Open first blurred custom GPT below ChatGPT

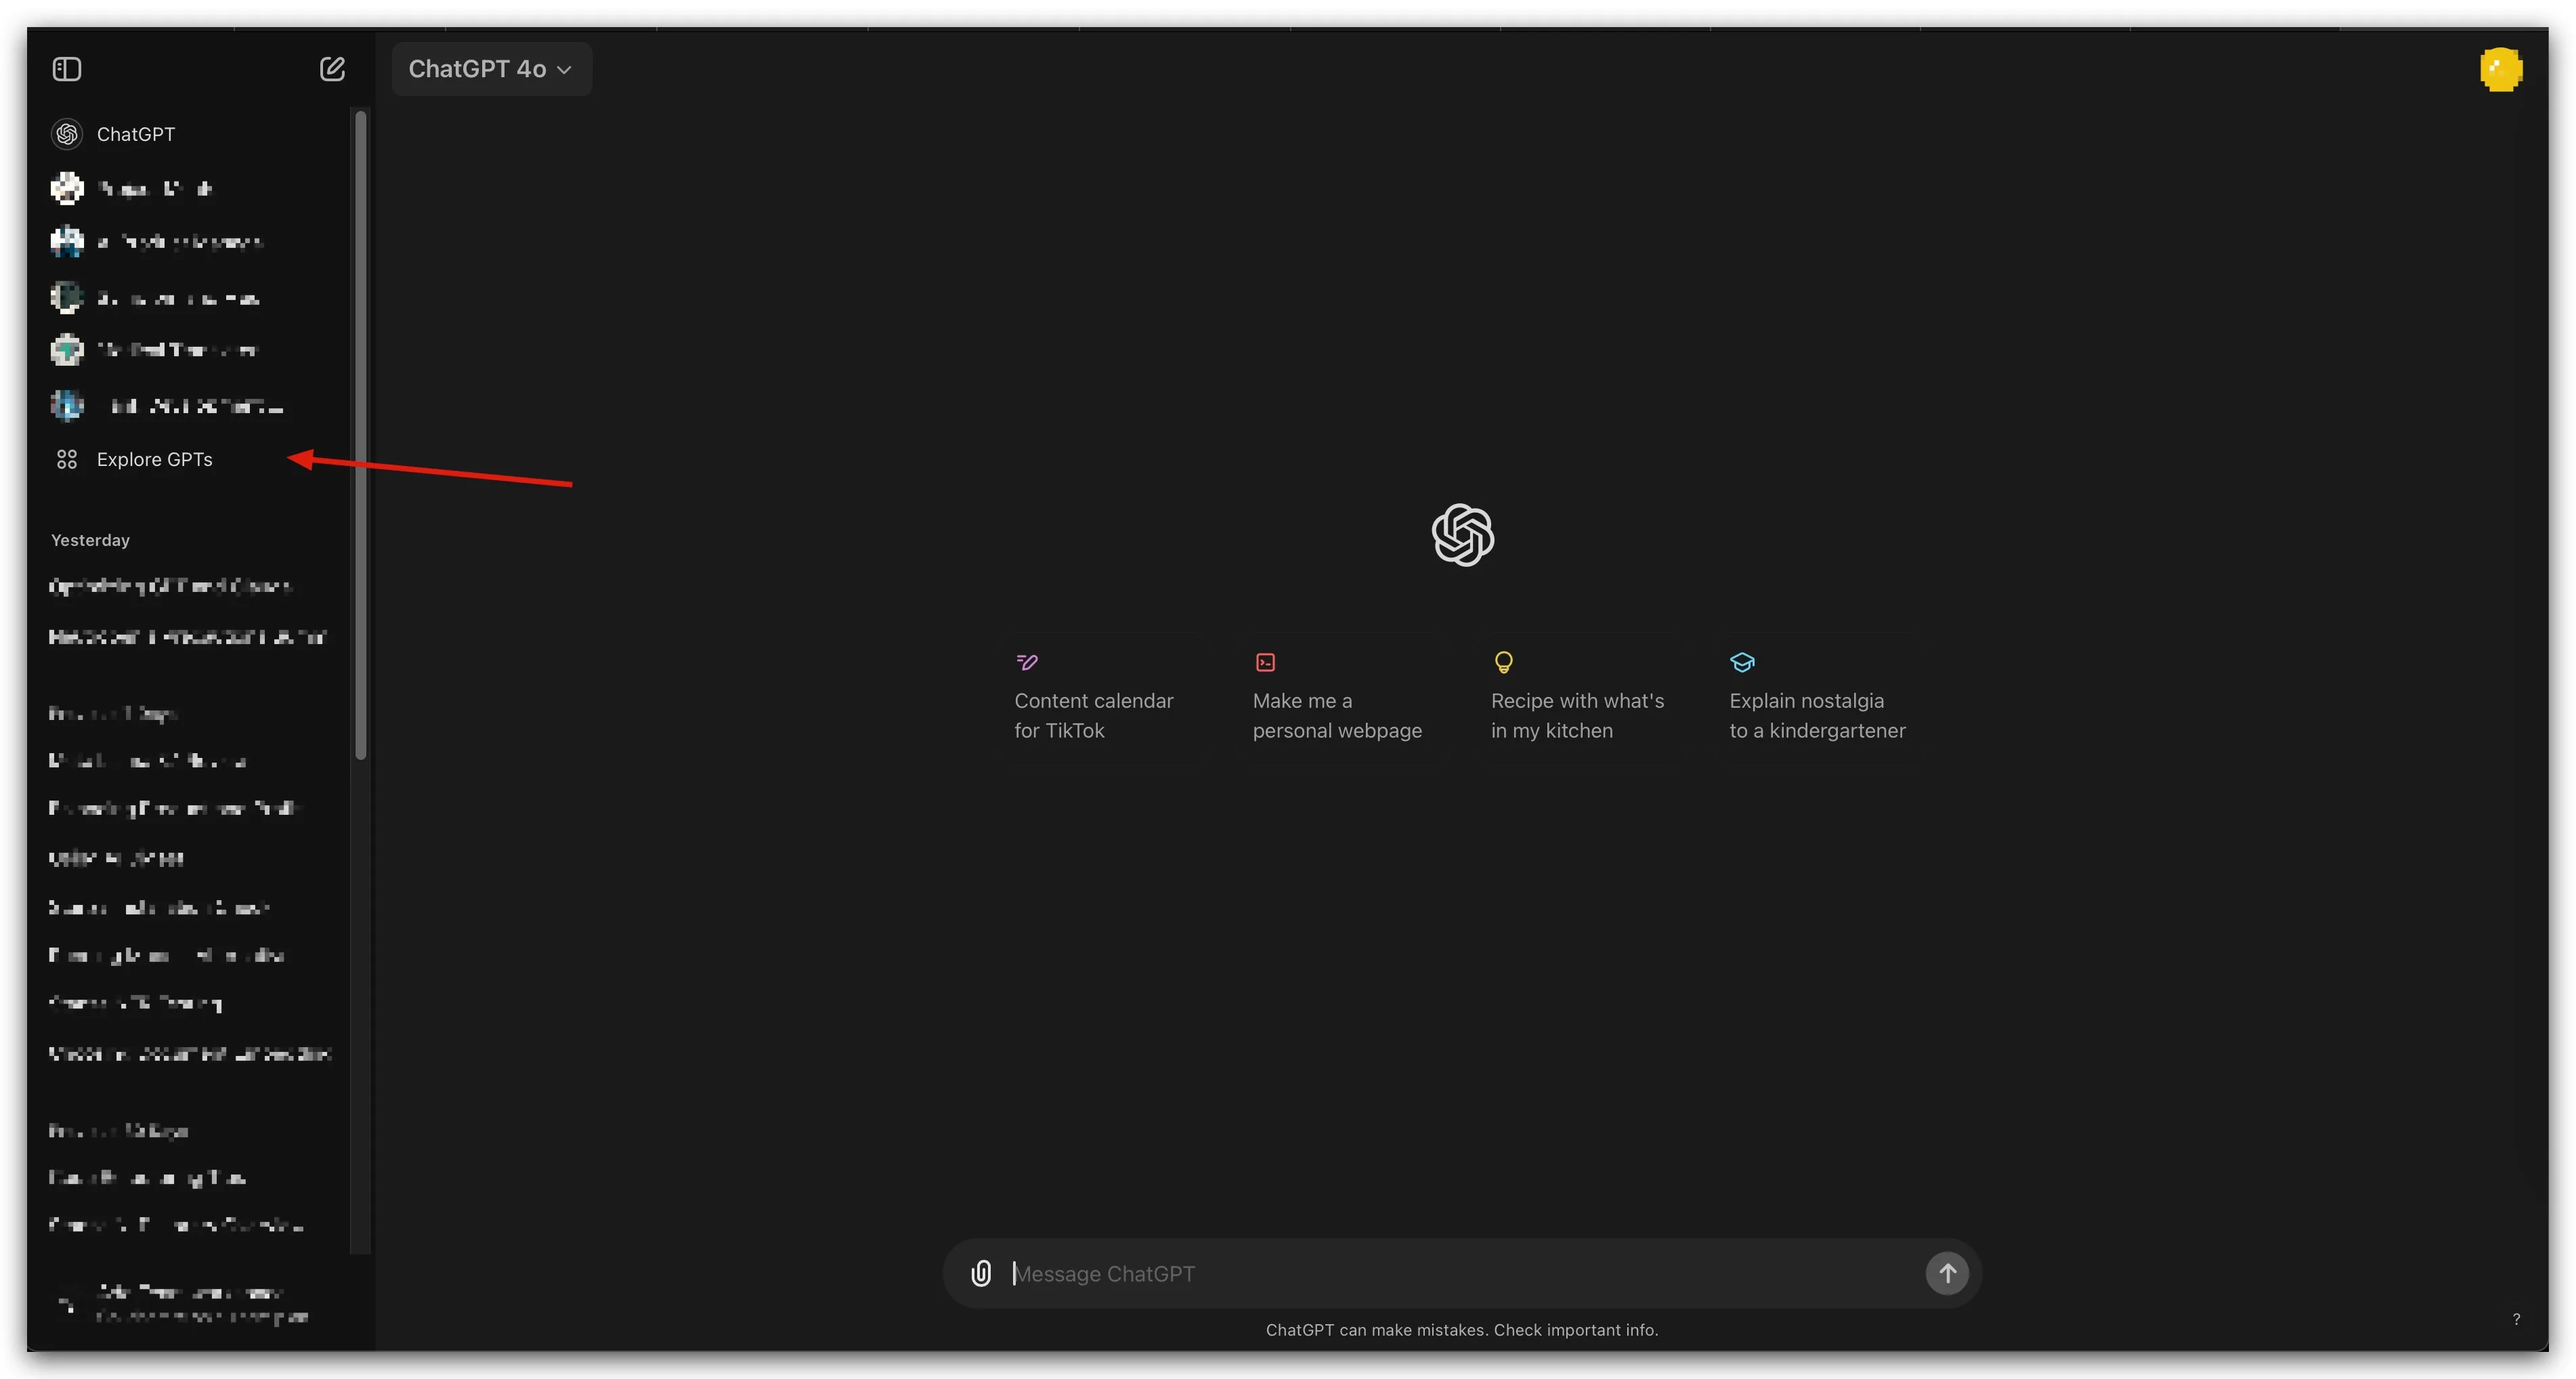pos(155,188)
